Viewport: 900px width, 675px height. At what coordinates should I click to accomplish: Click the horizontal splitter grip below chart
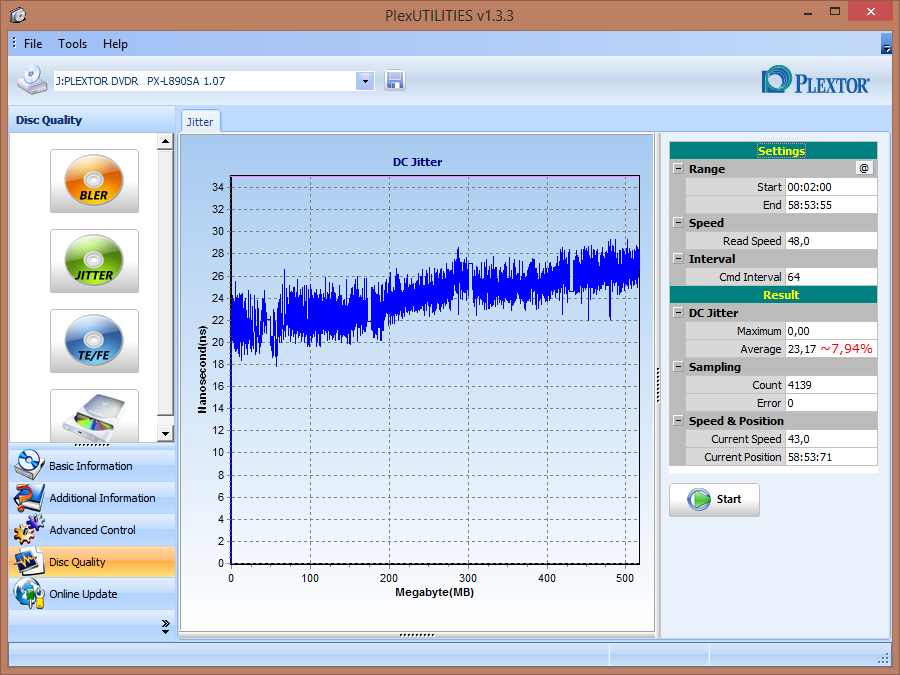417,635
